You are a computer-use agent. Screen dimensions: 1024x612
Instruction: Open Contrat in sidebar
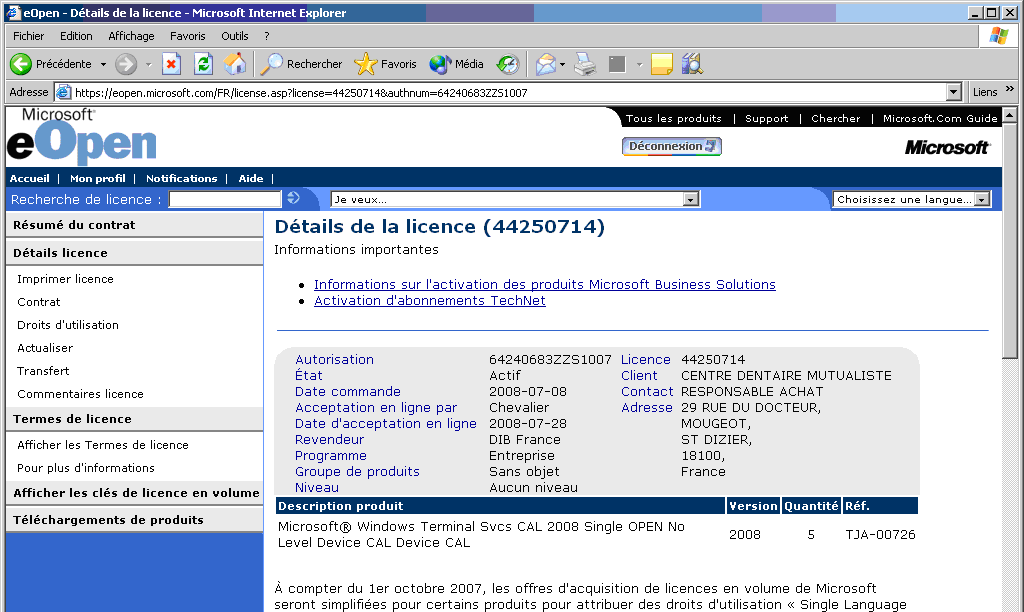39,302
